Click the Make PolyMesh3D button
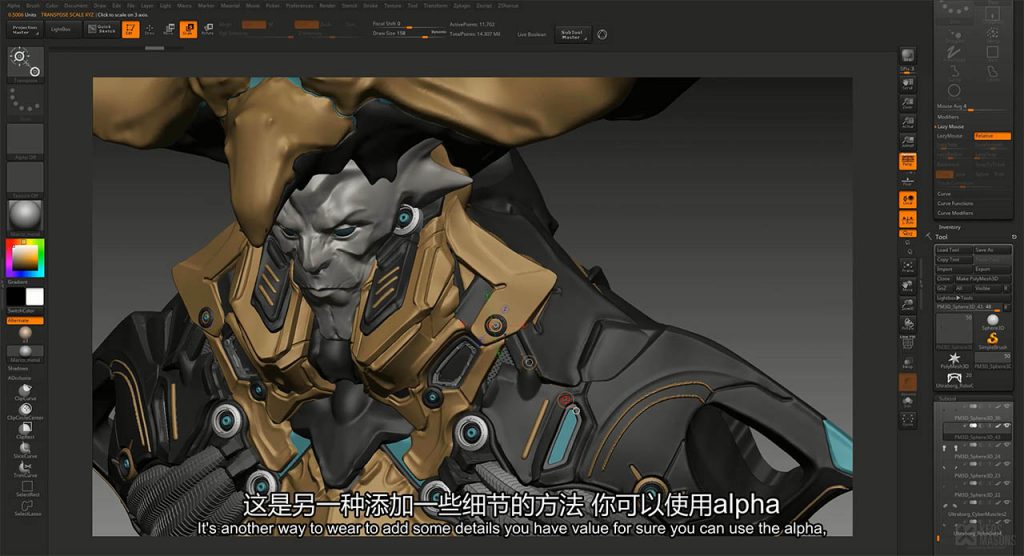Screen dimensions: 1024x556 tap(983, 278)
